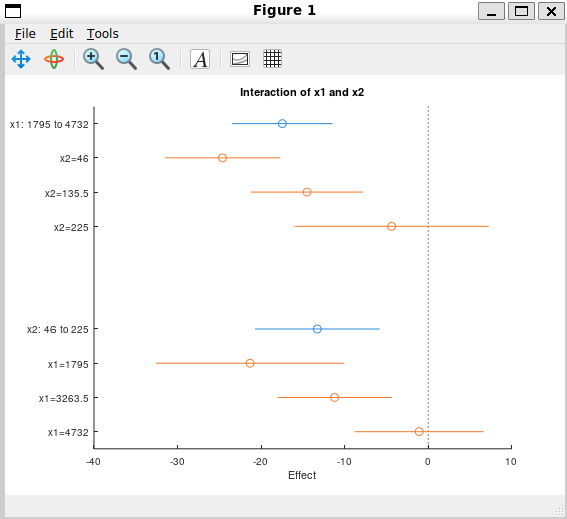Toggle the grid icon in toolbar
Viewport: 567px width, 519px height.
tap(272, 59)
